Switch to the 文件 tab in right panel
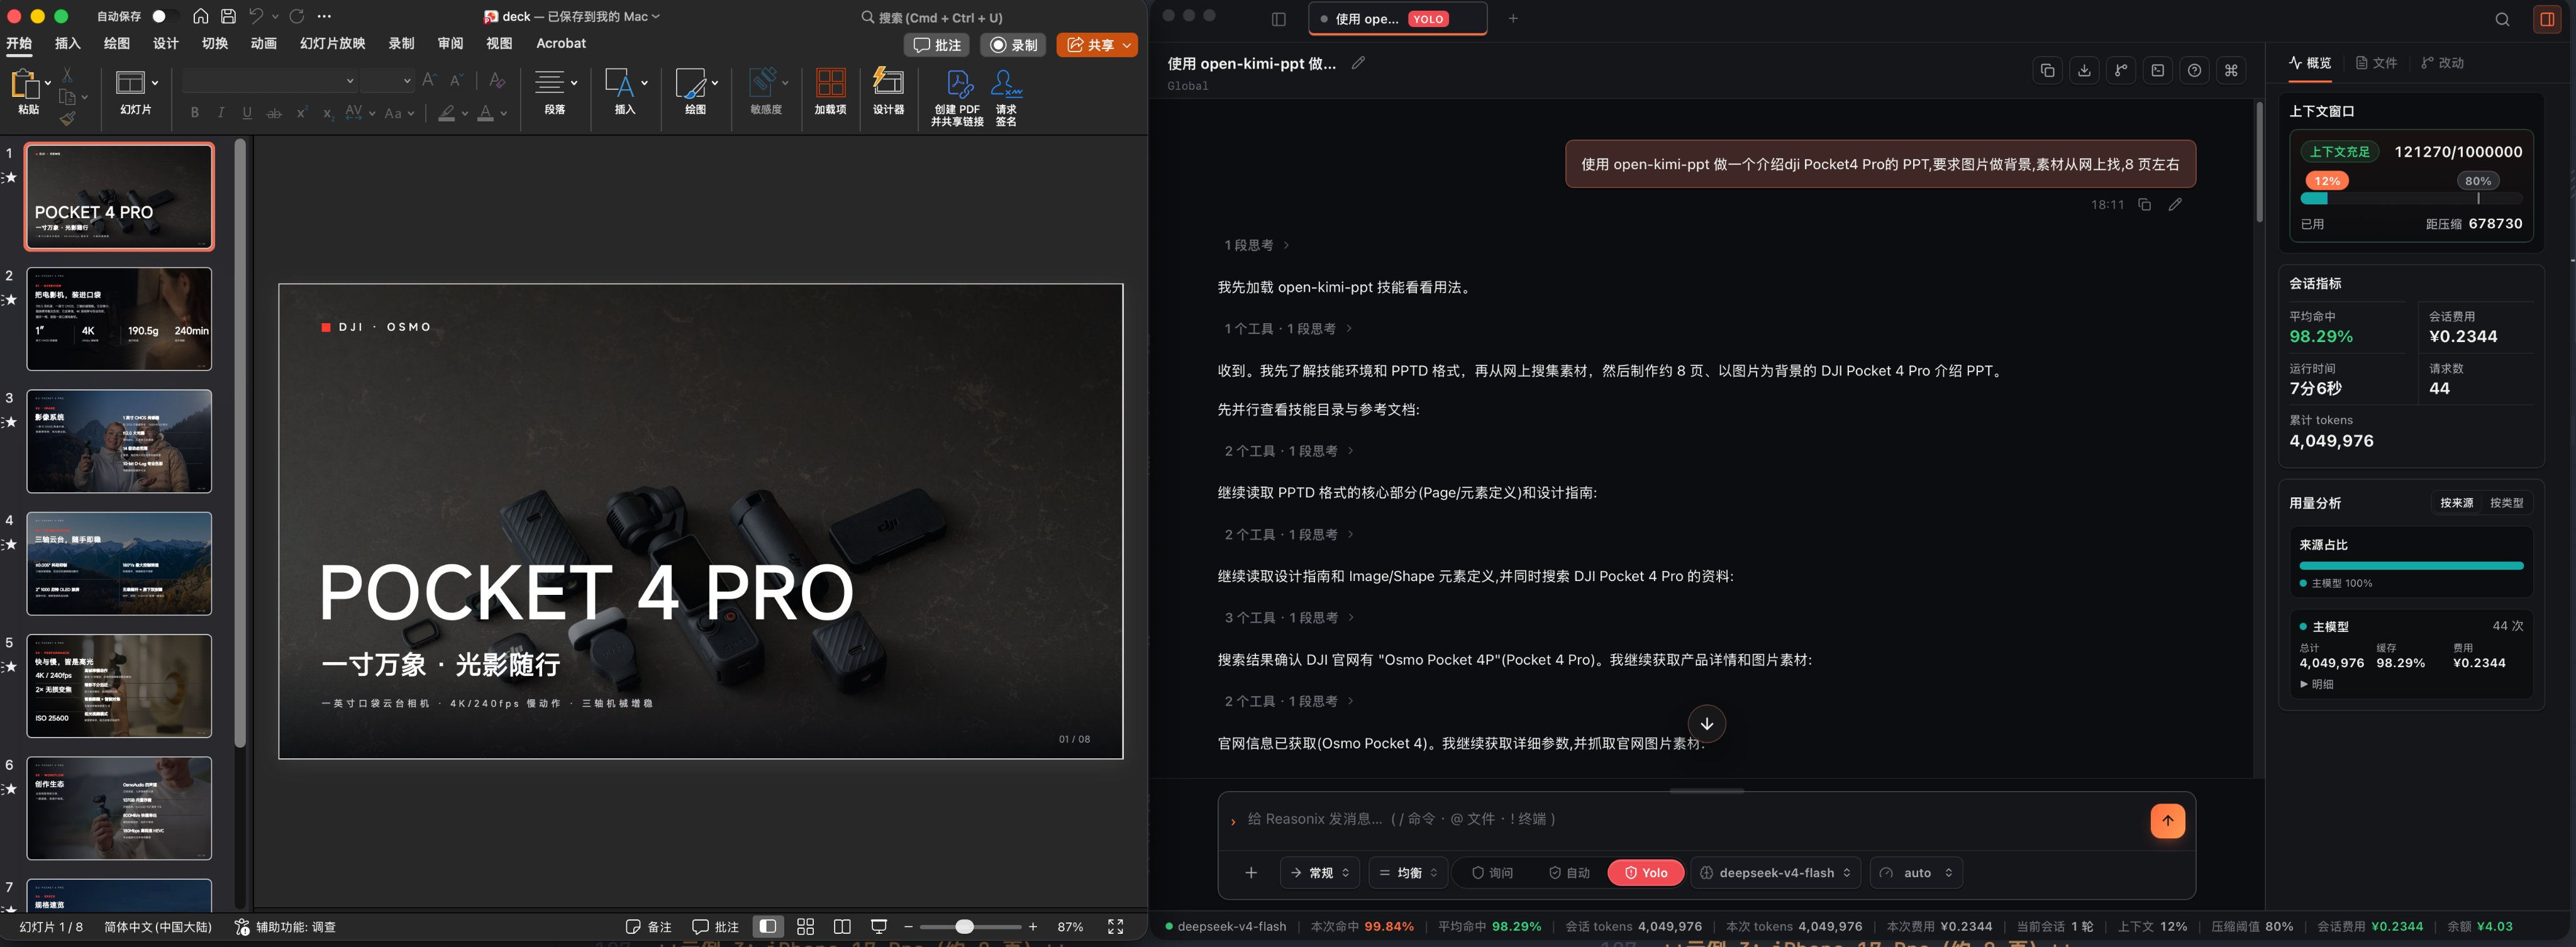2576x947 pixels. click(x=2376, y=63)
